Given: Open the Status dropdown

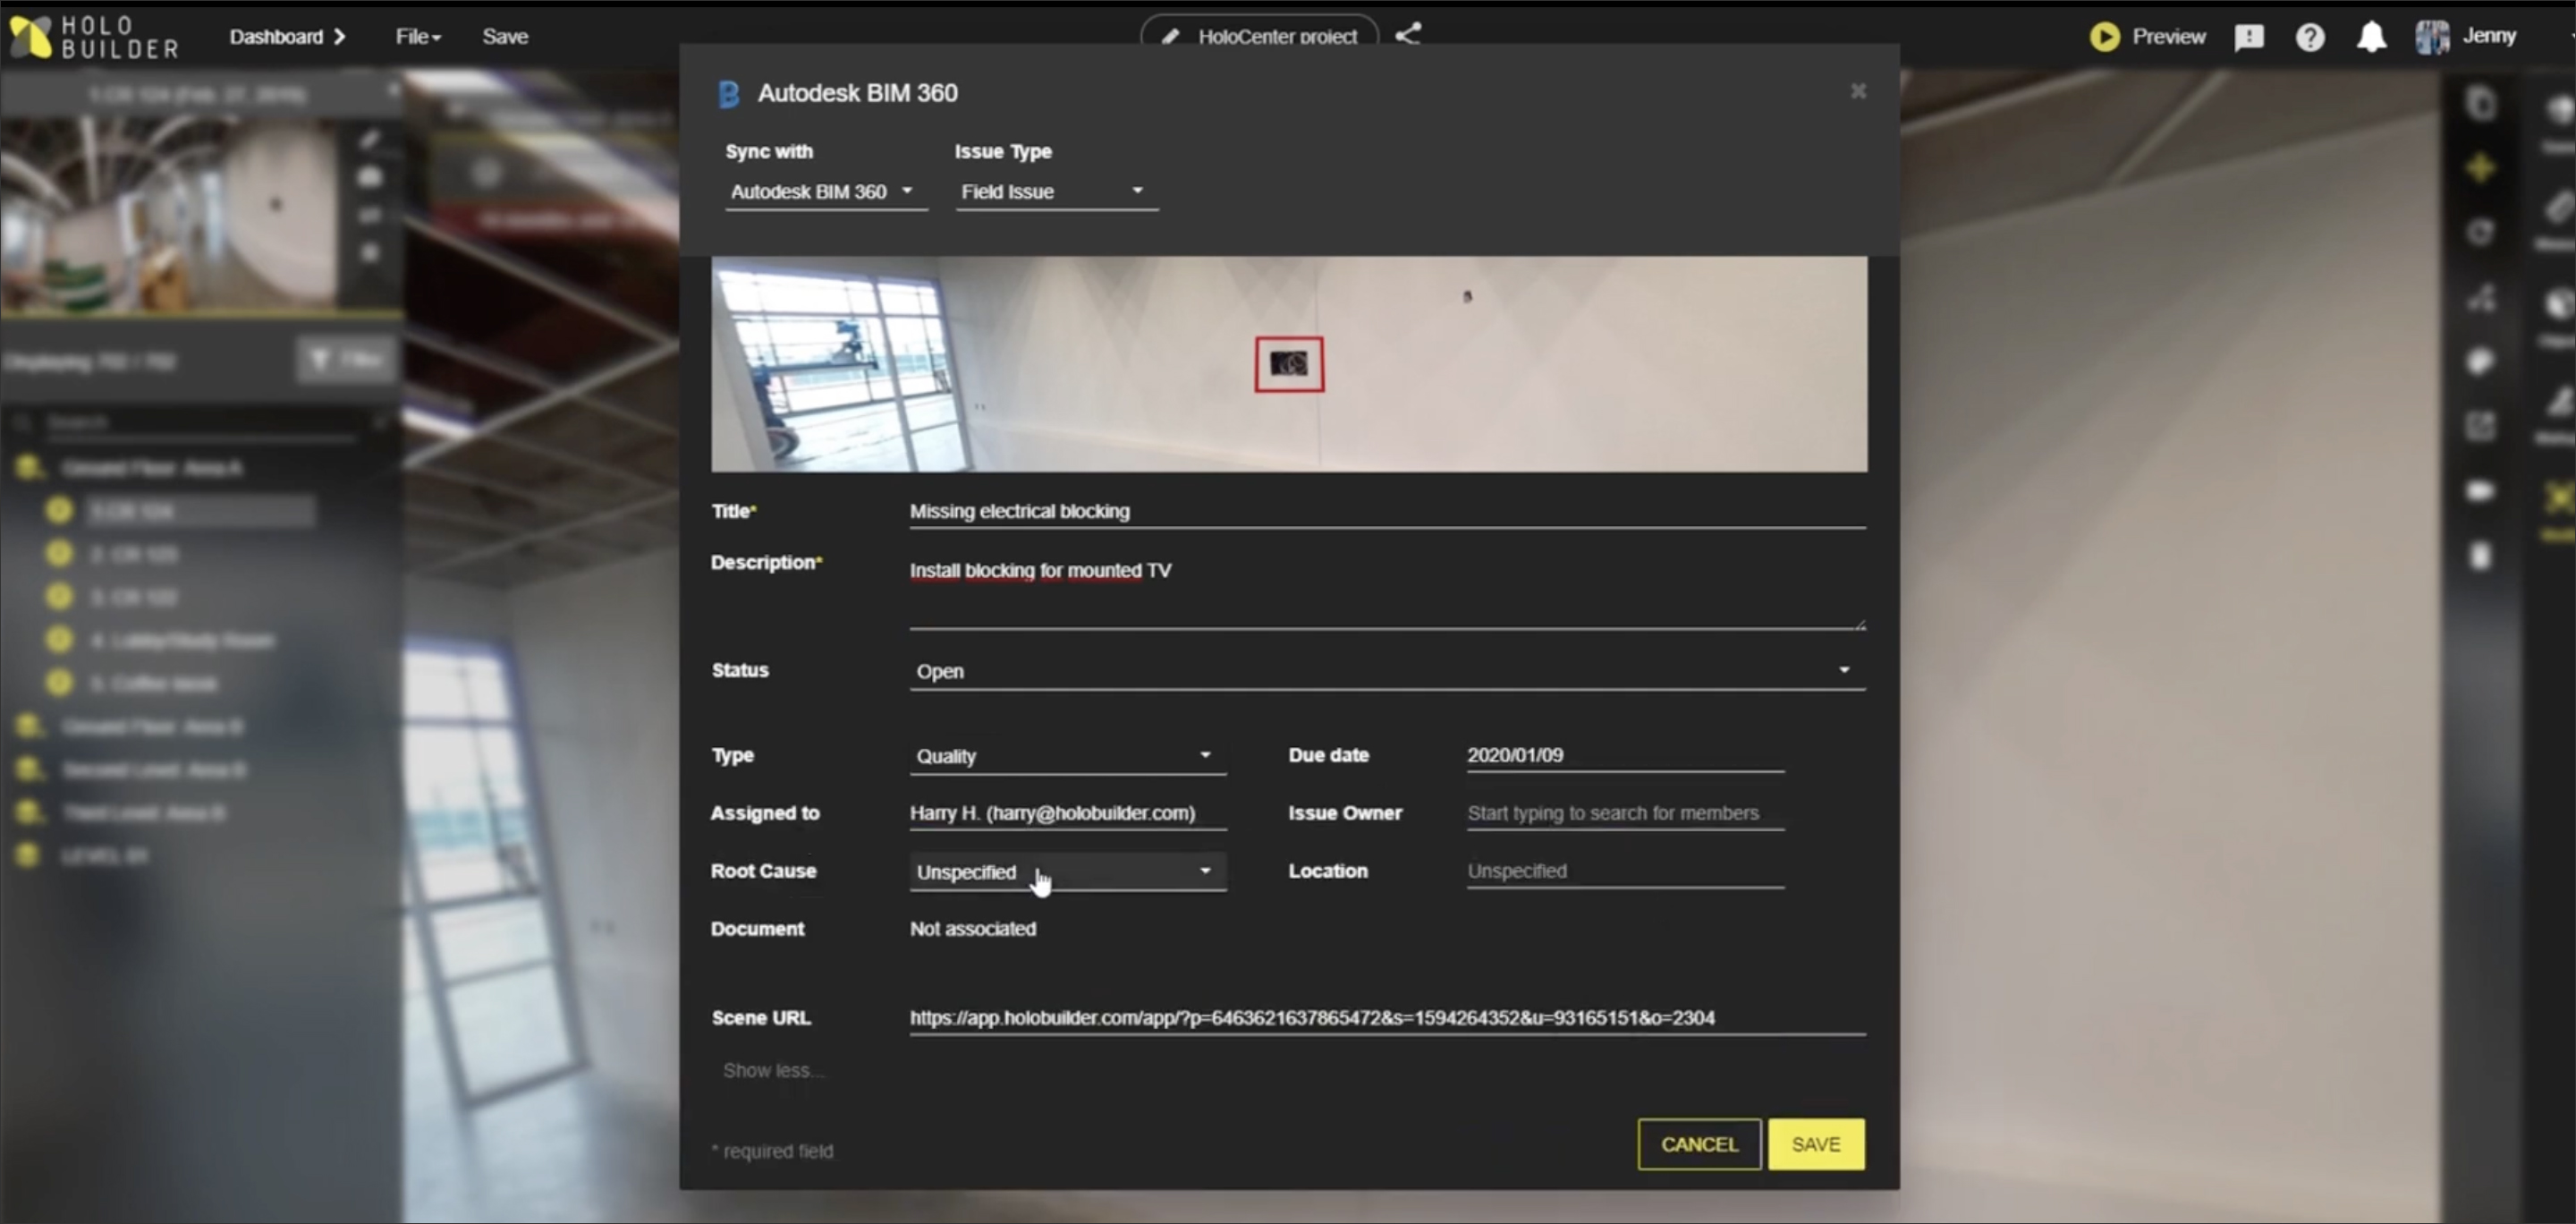Looking at the screenshot, I should coord(1387,671).
